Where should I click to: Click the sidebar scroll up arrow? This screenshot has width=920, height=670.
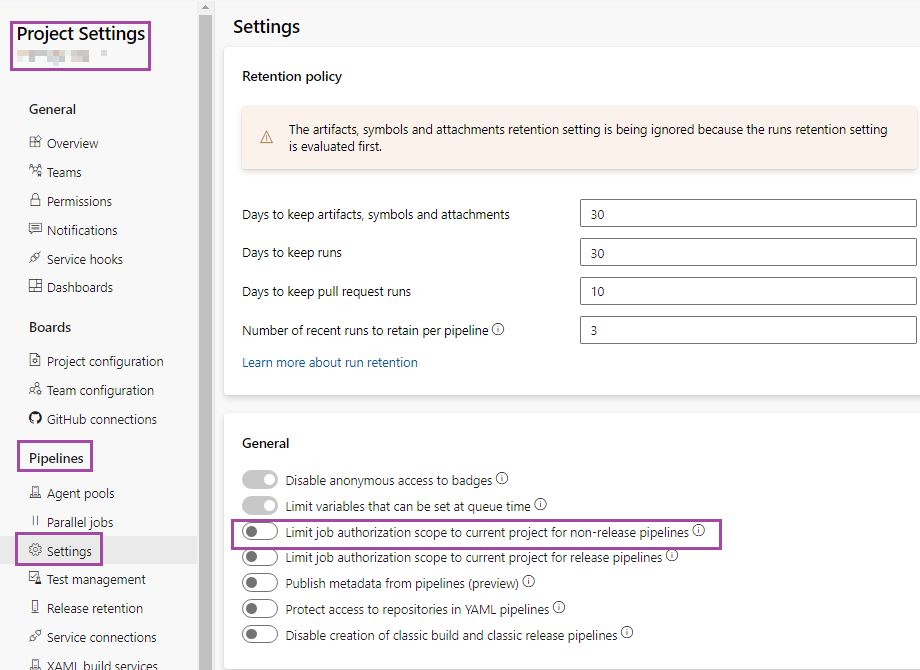(205, 7)
